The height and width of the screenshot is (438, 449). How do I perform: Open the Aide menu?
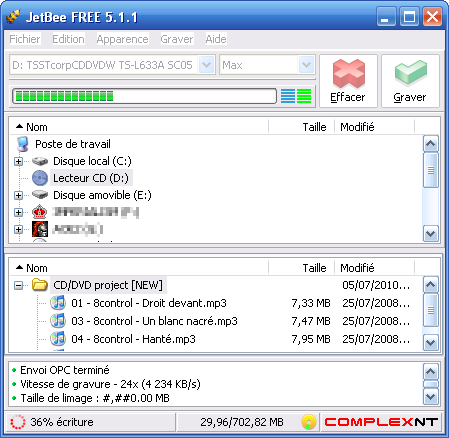[x=216, y=39]
